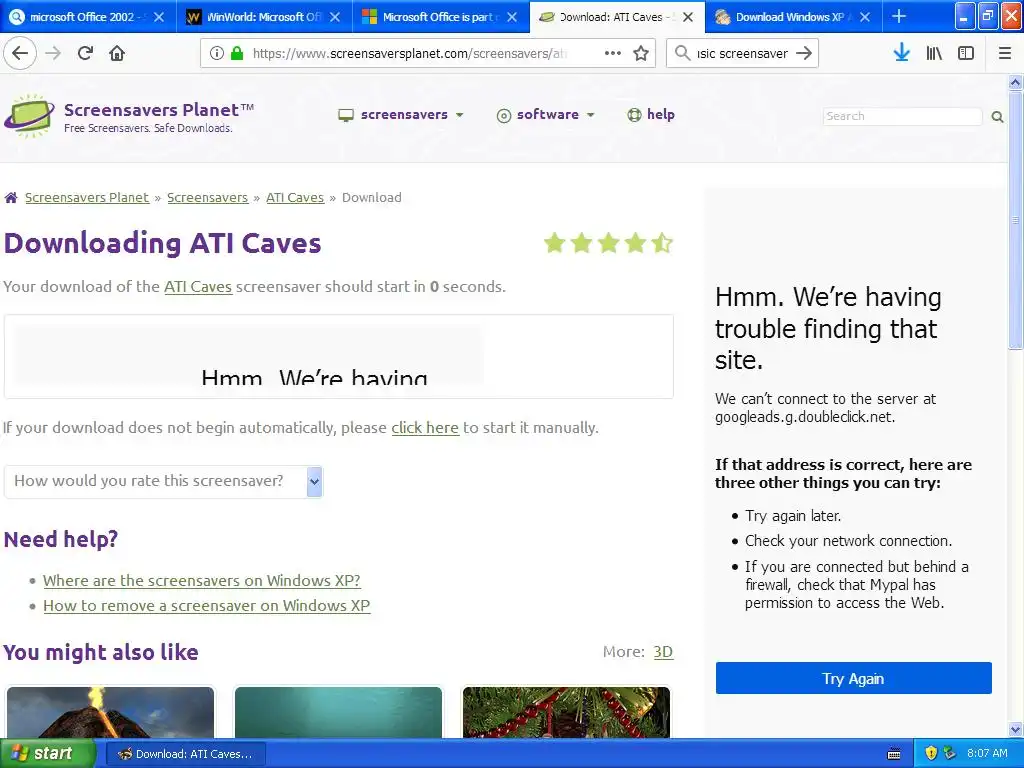Click the keyboard icon in taskbar
The height and width of the screenshot is (768, 1024).
pyautogui.click(x=894, y=754)
